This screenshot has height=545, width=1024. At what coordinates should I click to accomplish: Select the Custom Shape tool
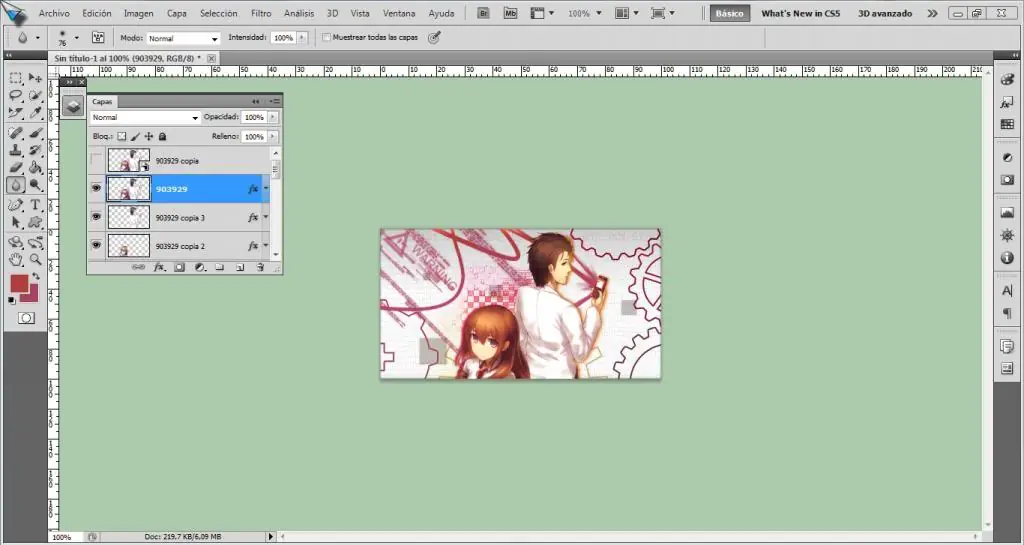35,223
